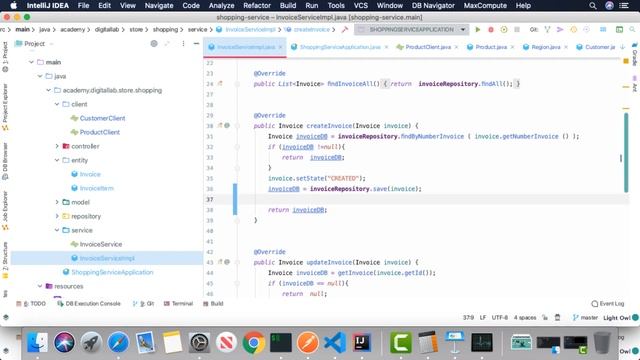
Task: Collapse the java folder node
Action: (40, 76)
